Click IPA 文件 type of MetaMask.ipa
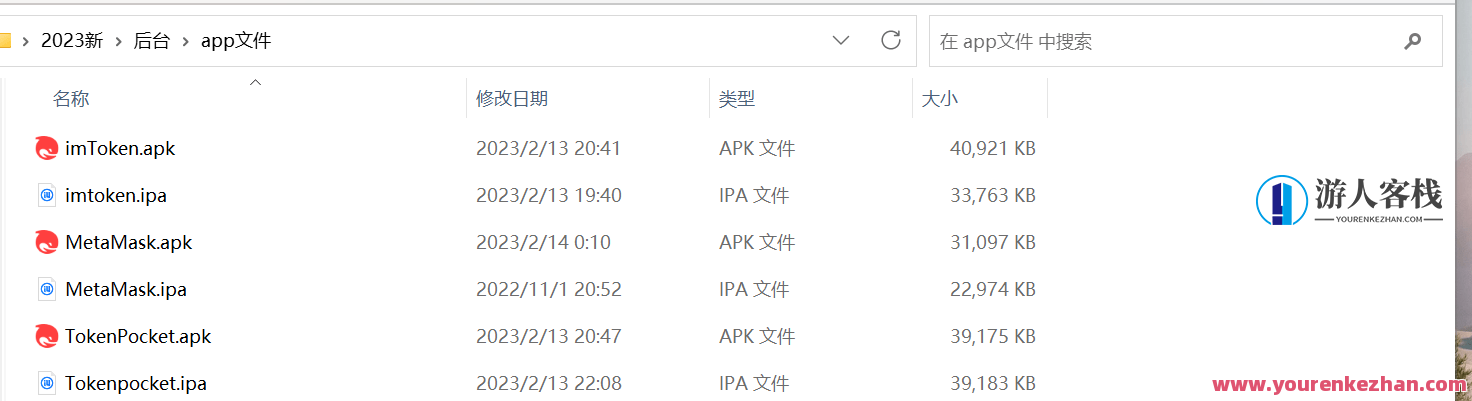 pyautogui.click(x=754, y=289)
